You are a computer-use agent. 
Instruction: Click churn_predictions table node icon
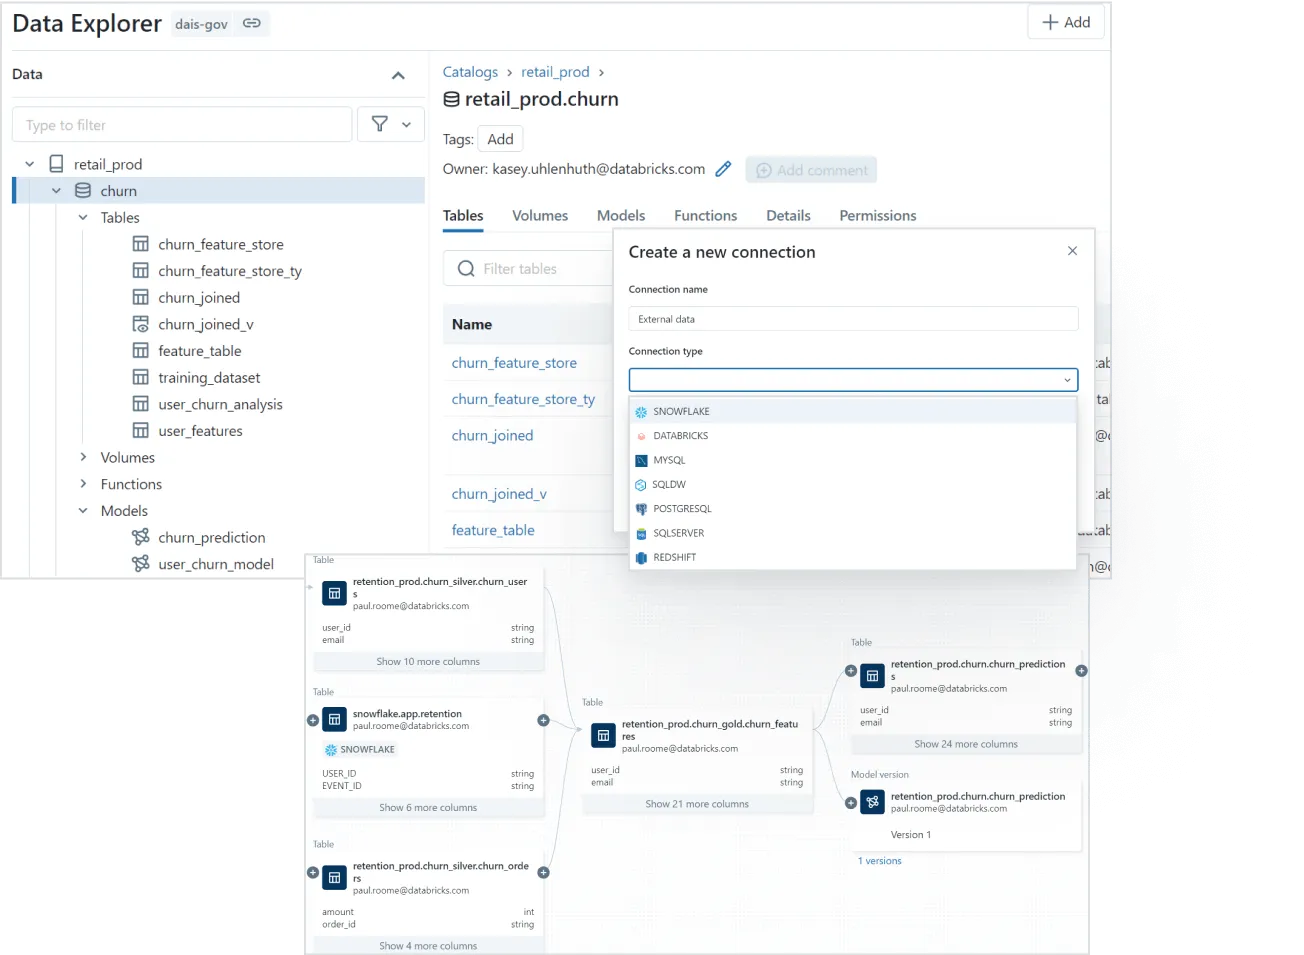[x=872, y=676]
